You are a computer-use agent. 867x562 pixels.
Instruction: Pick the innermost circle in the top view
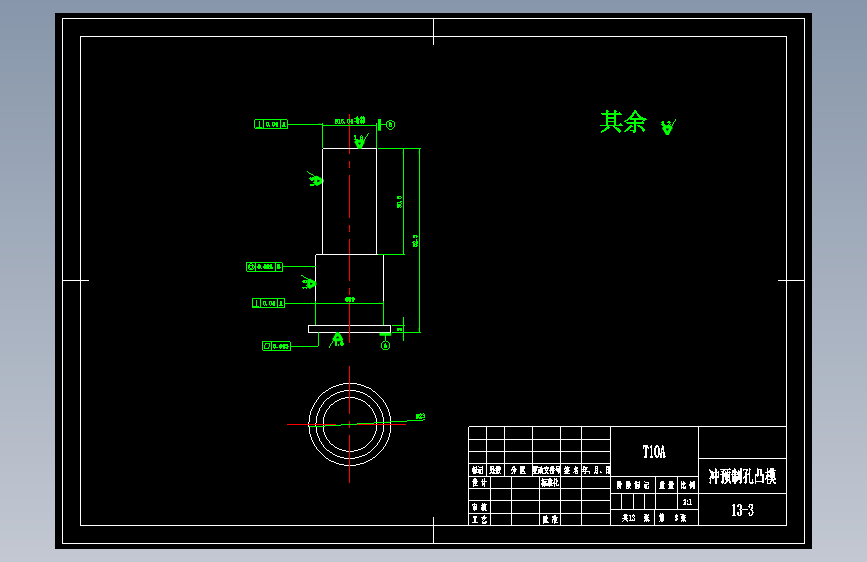pyautogui.click(x=349, y=398)
